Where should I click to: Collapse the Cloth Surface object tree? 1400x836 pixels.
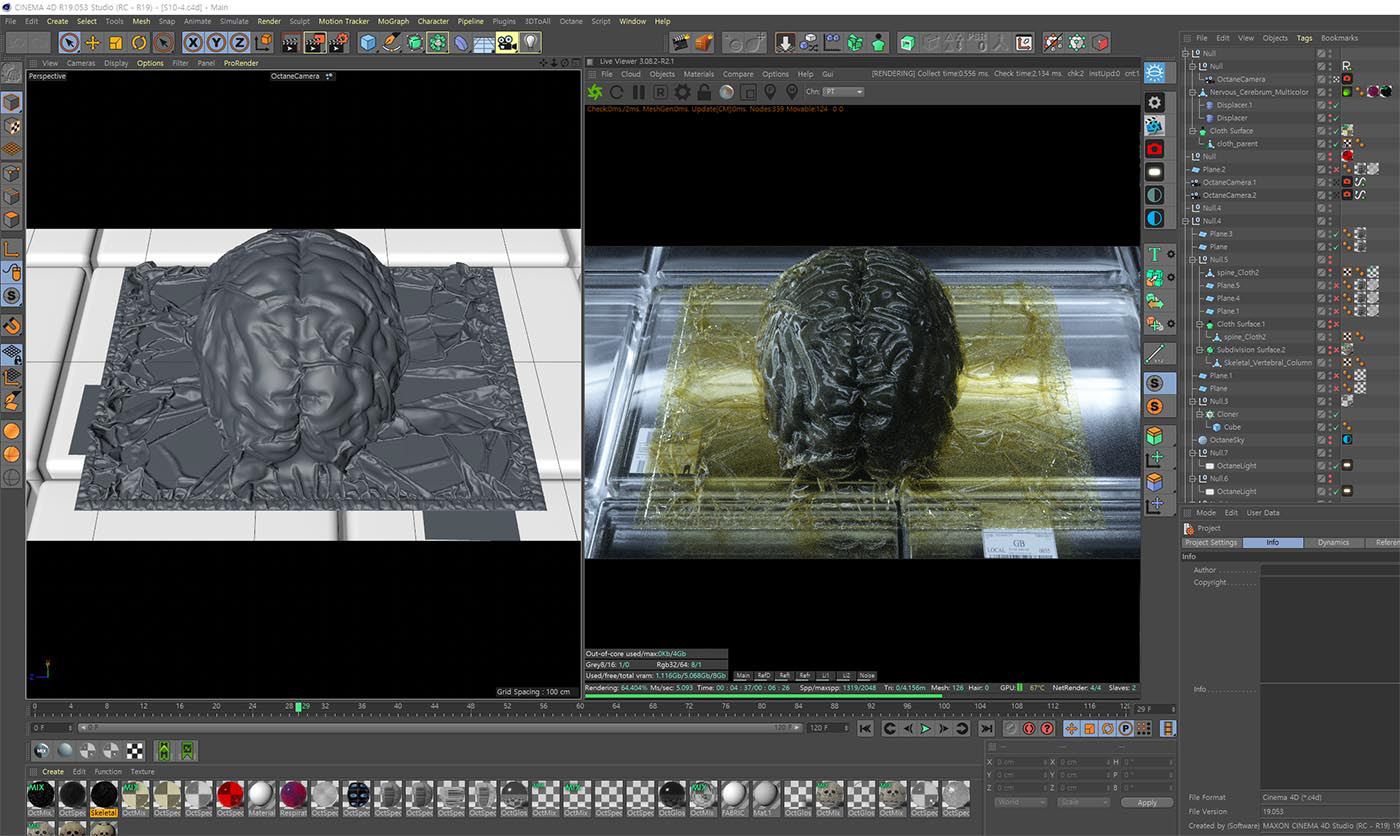1191,131
